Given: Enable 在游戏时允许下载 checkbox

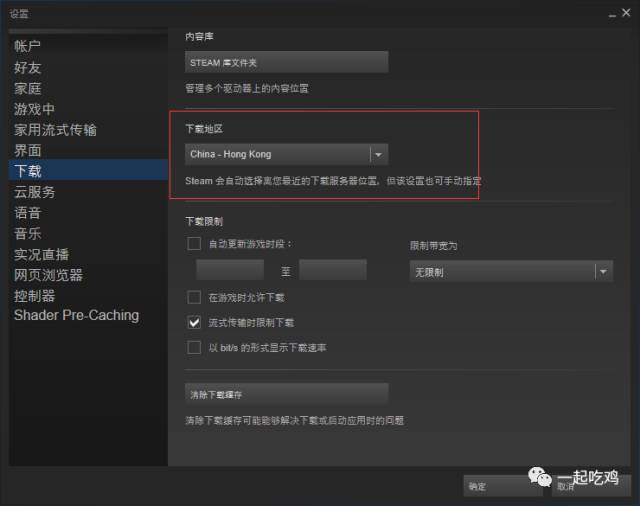Looking at the screenshot, I should 194,297.
